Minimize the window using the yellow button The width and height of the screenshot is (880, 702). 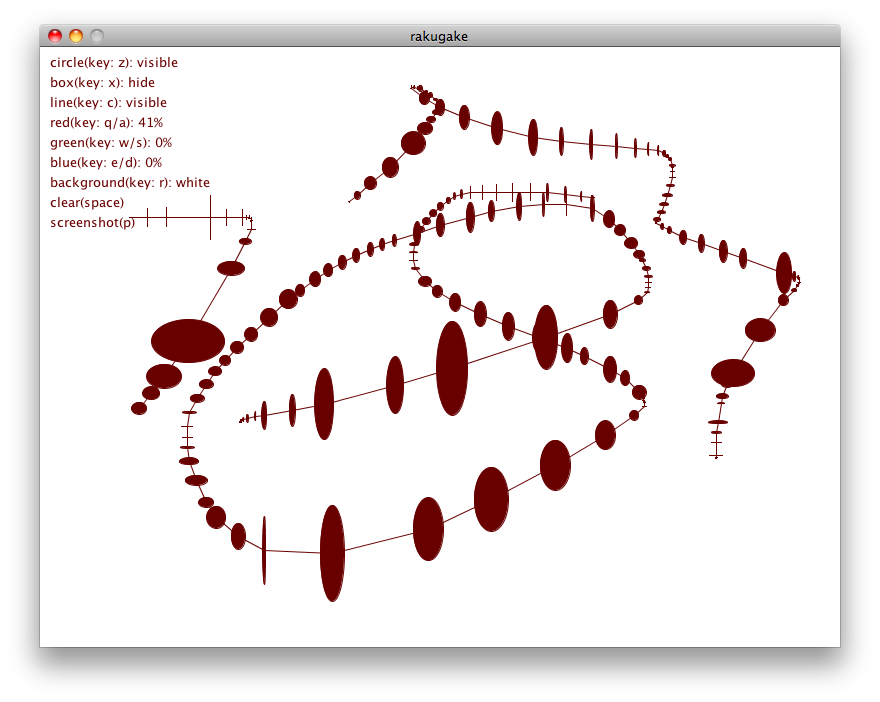pos(76,36)
